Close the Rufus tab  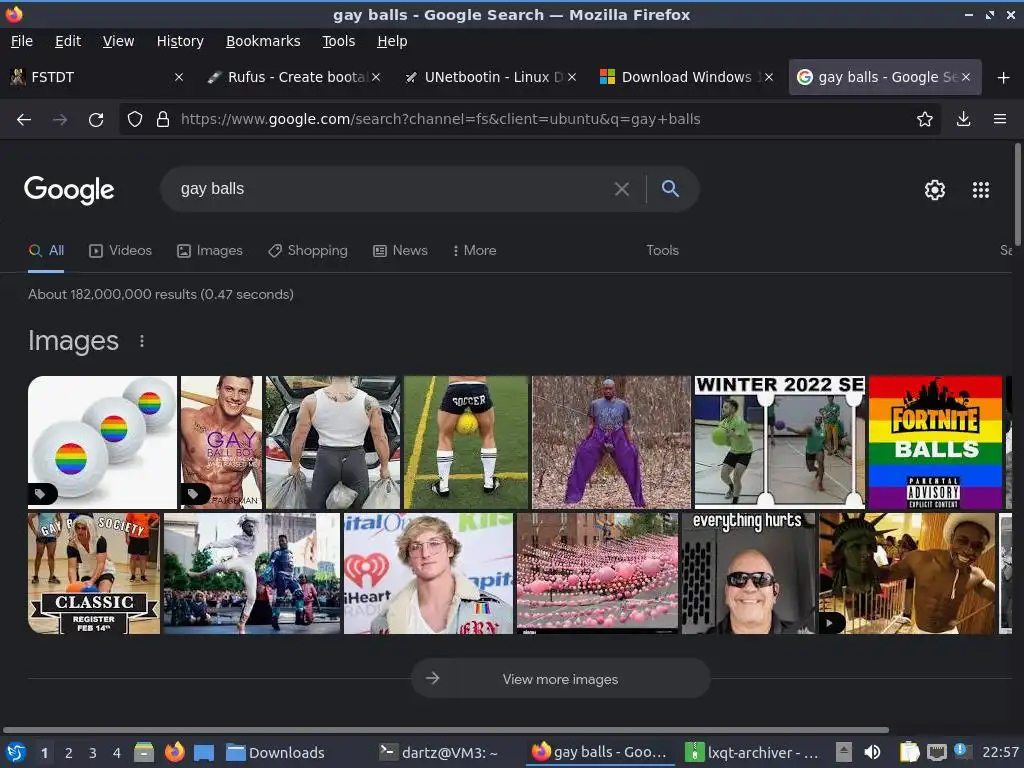376,77
